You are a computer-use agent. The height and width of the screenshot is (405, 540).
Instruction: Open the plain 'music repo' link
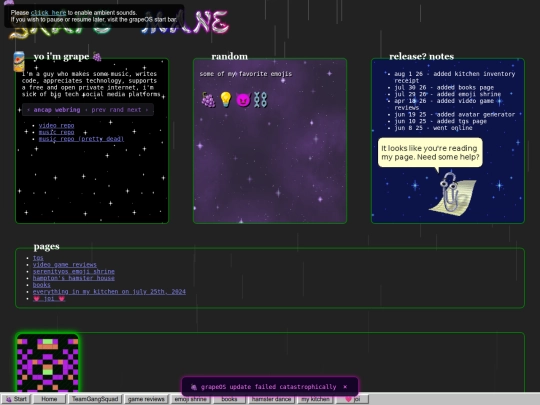[56, 132]
